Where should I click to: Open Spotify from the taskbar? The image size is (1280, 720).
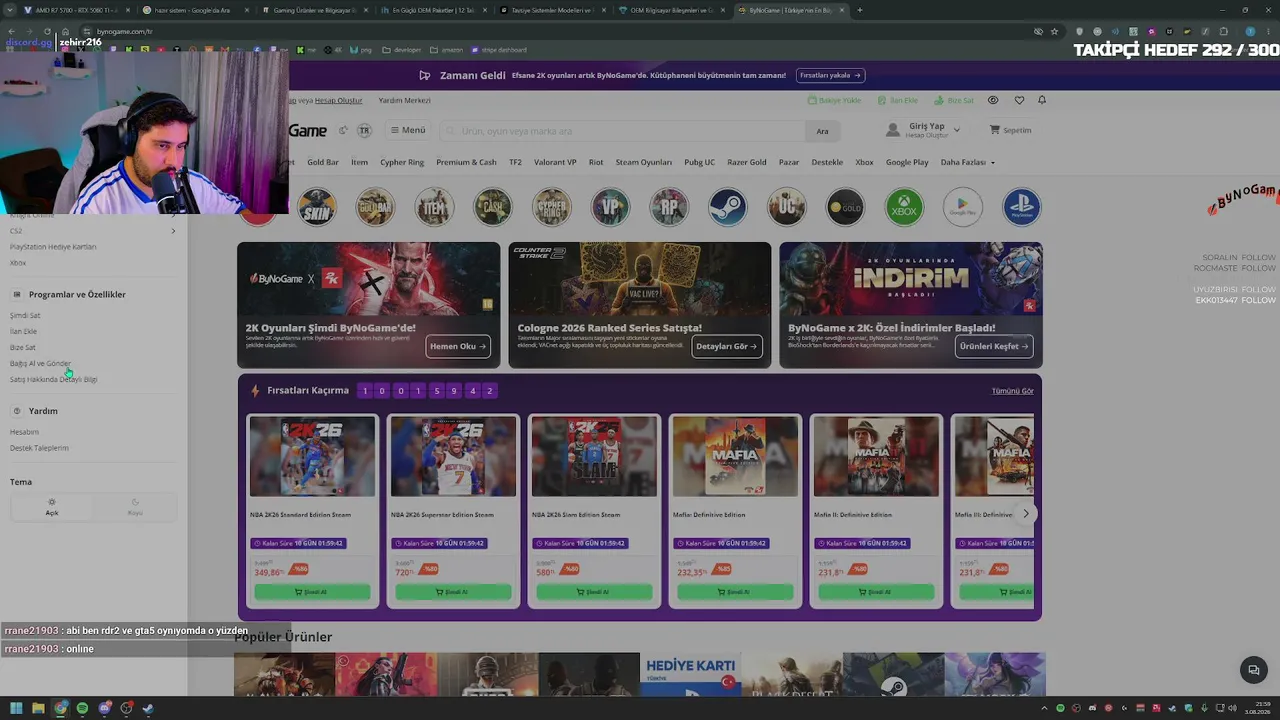(82, 709)
